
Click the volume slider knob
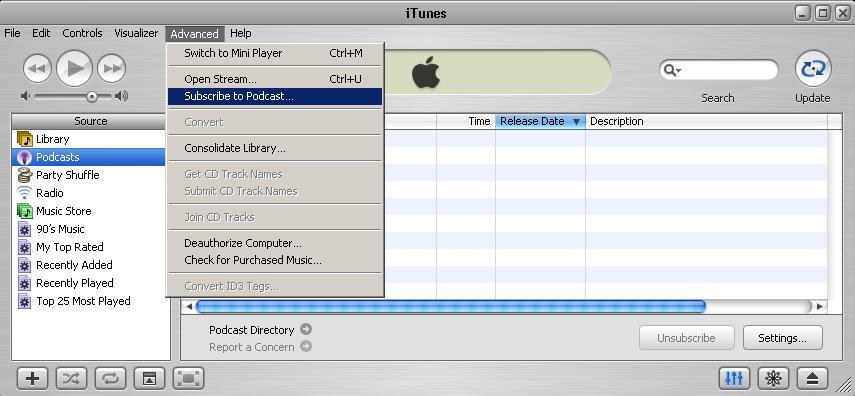92,97
